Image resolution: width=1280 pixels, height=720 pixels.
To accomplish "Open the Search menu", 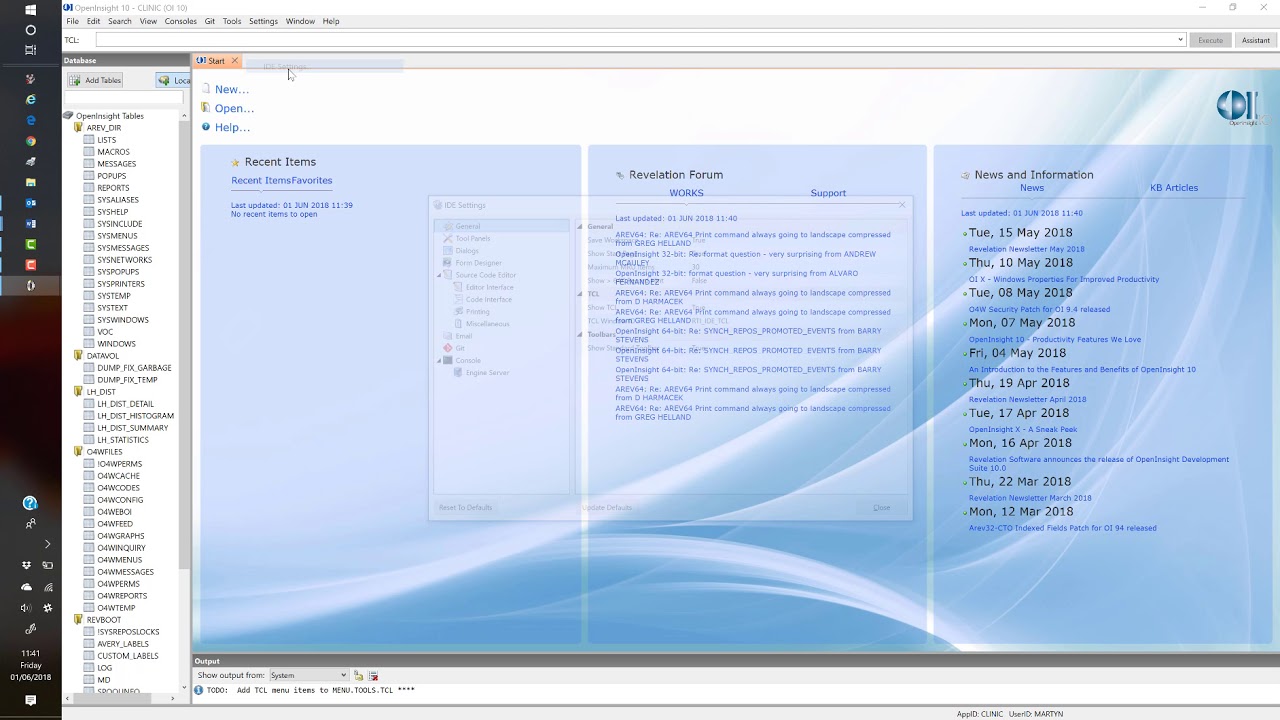I will [x=119, y=21].
